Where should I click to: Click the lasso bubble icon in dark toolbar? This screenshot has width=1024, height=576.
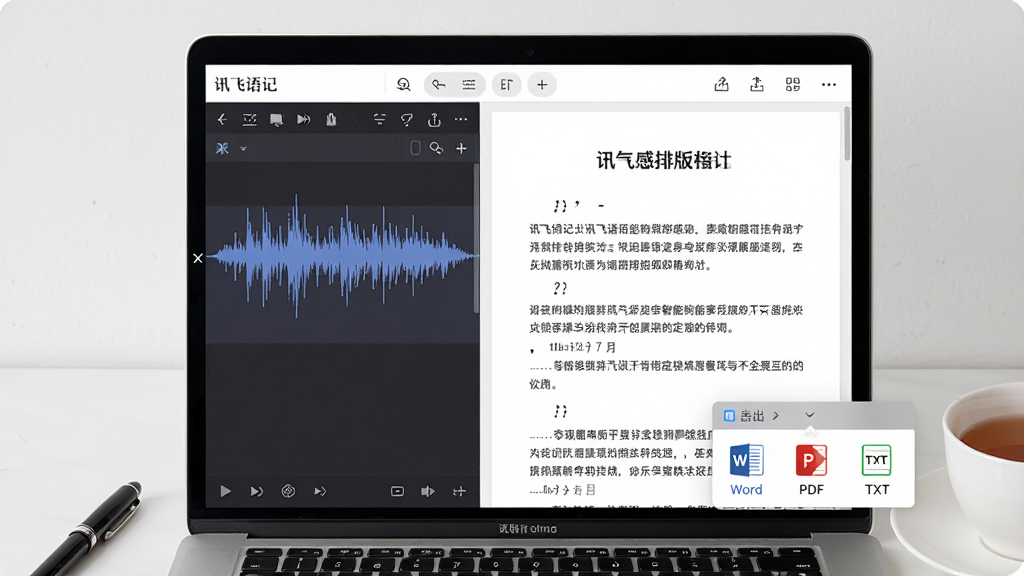(x=407, y=120)
